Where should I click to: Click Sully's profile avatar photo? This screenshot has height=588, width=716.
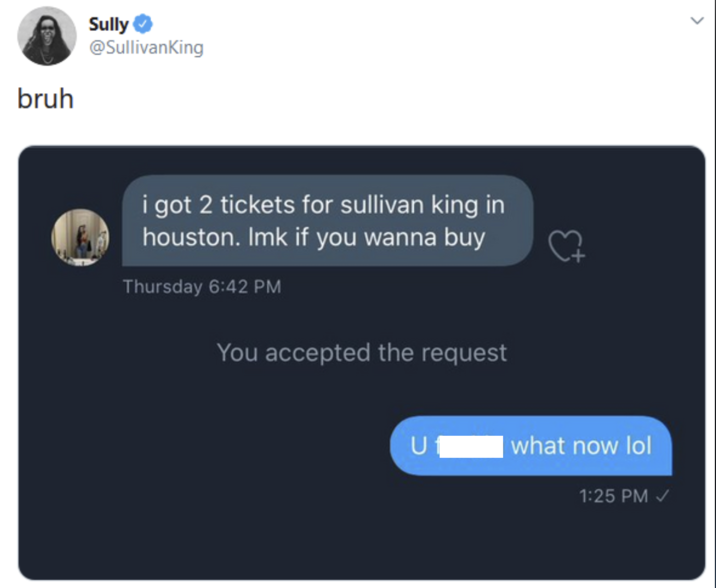click(x=46, y=36)
